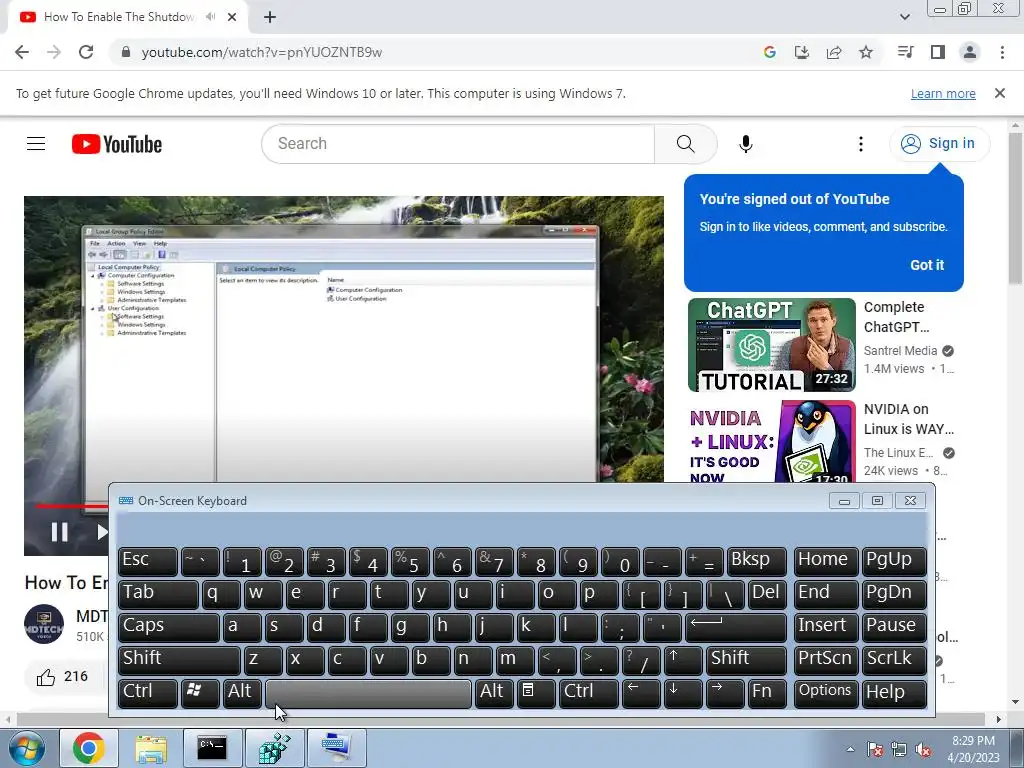
Task: Go back to the previous page
Action: coord(22,52)
